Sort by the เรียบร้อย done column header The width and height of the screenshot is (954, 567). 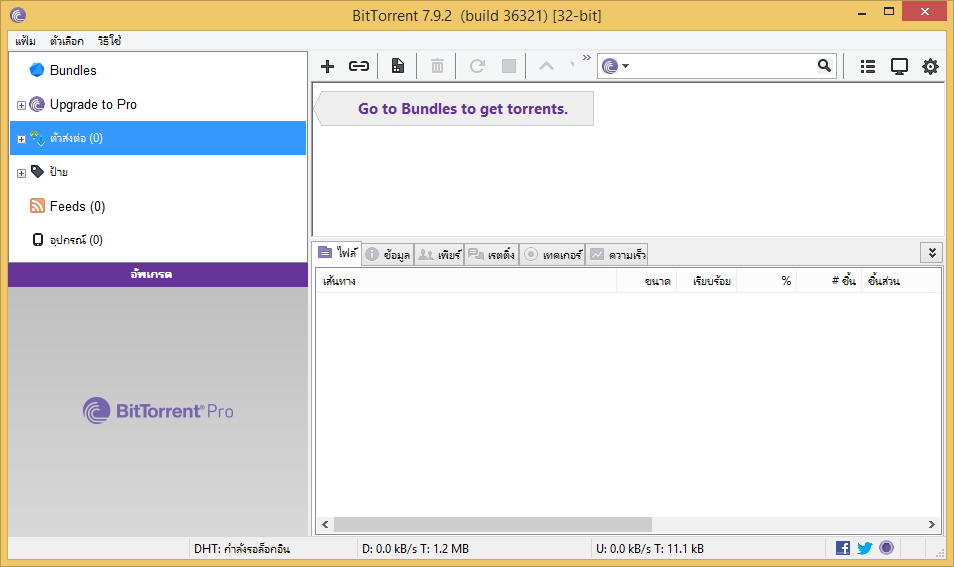[x=706, y=281]
